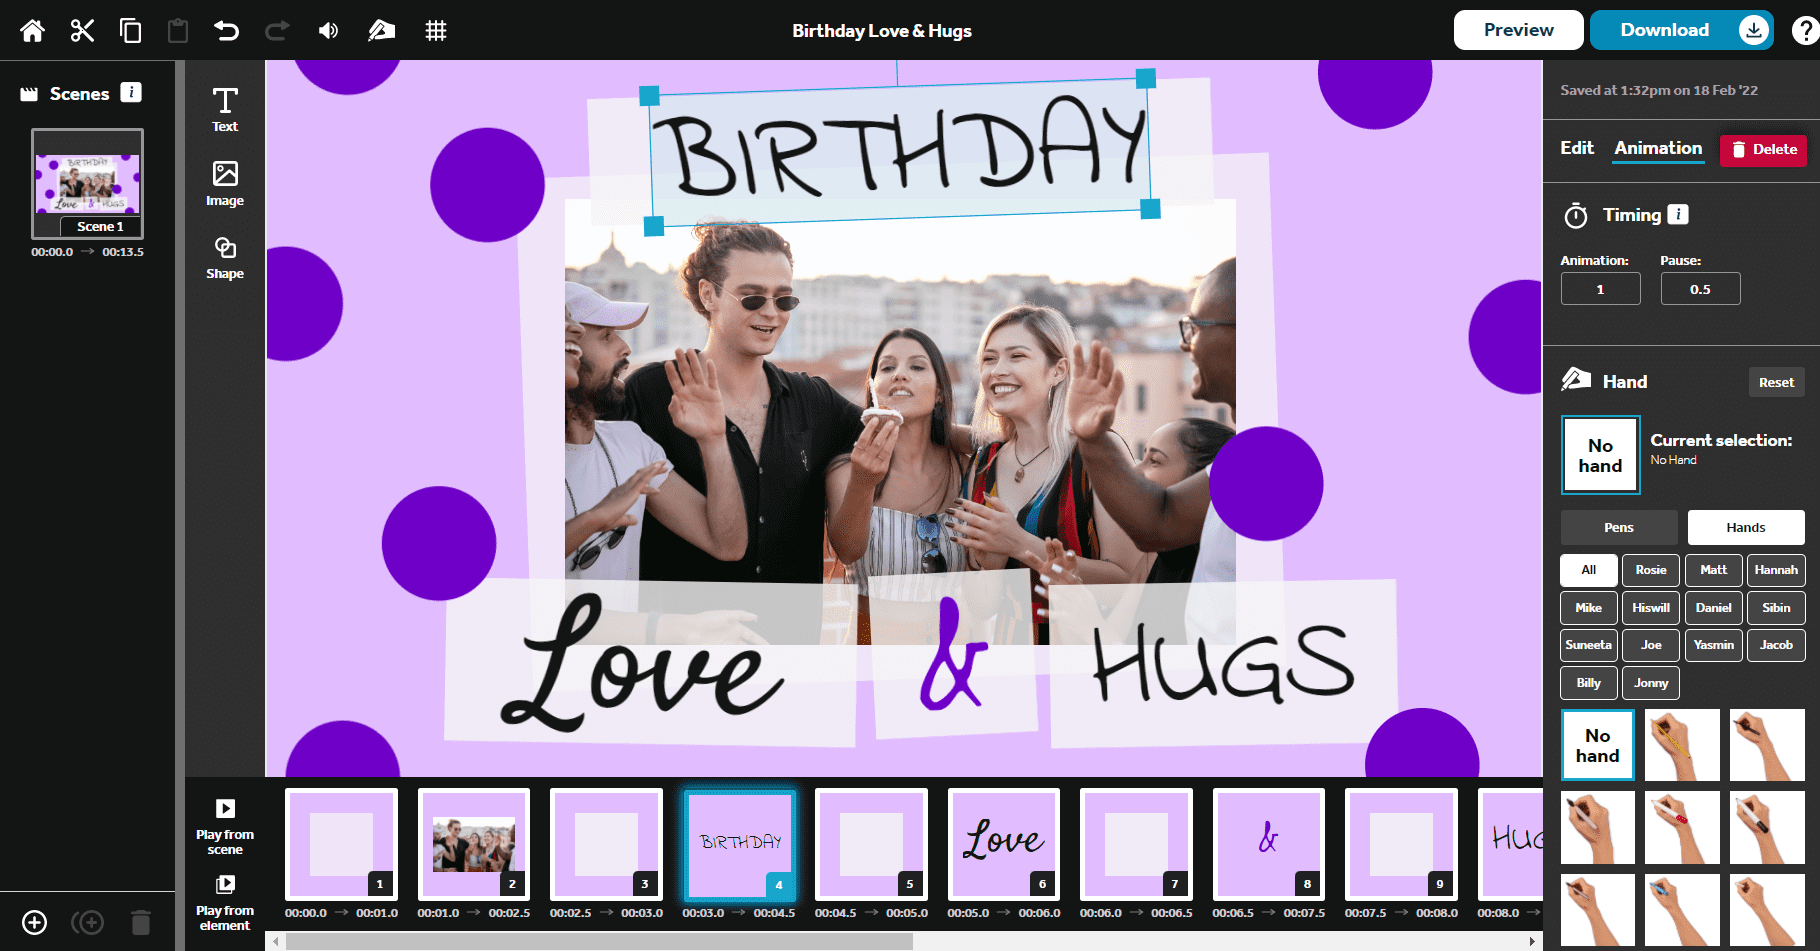Undo the last action
Screen dimensions: 1820x951
(227, 31)
